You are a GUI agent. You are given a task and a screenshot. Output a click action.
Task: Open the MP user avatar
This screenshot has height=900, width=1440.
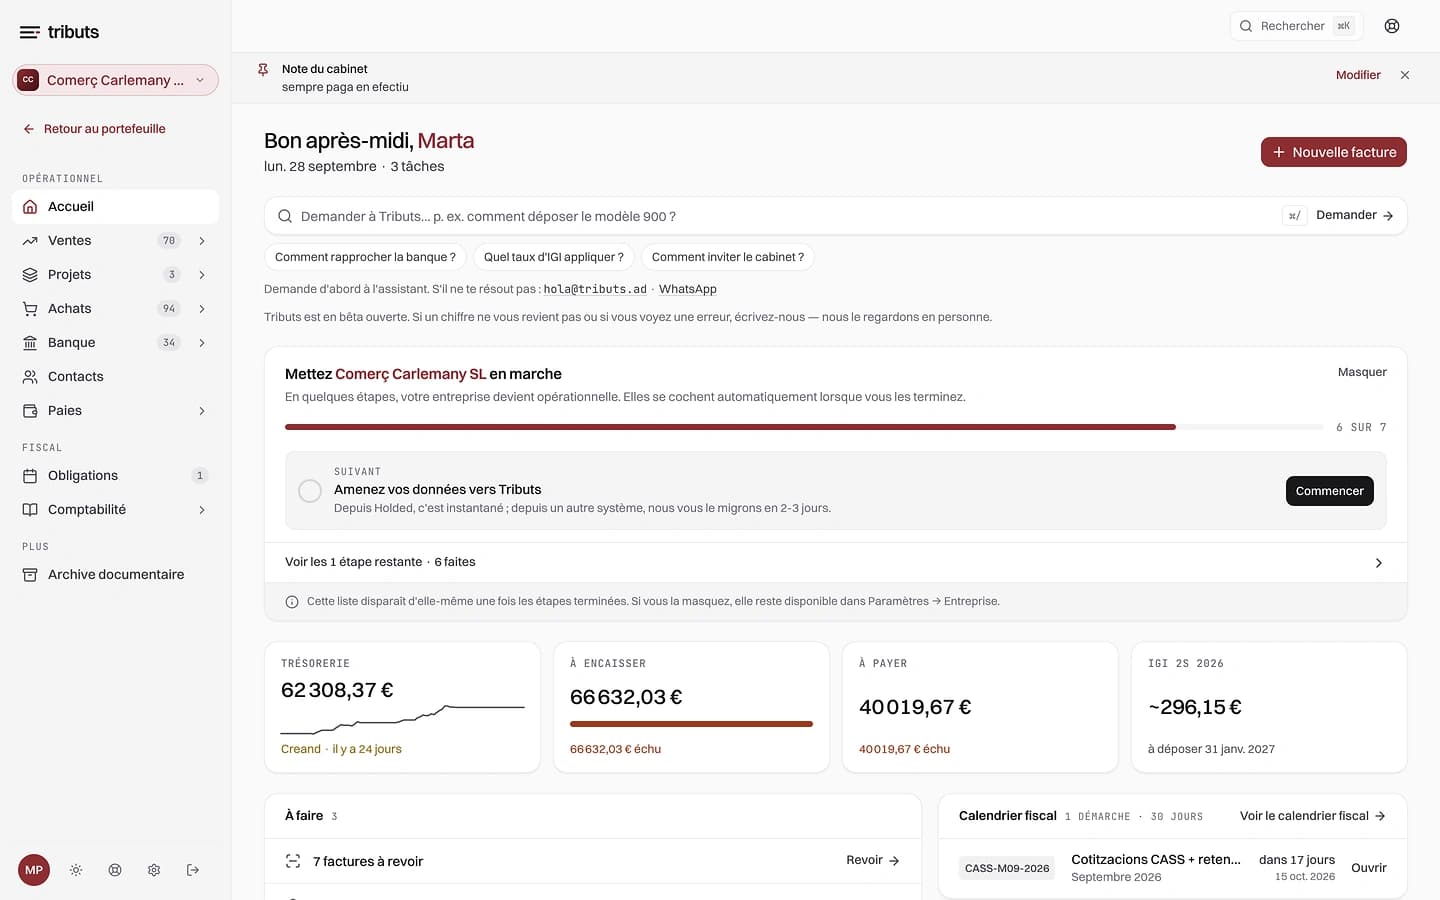34,870
